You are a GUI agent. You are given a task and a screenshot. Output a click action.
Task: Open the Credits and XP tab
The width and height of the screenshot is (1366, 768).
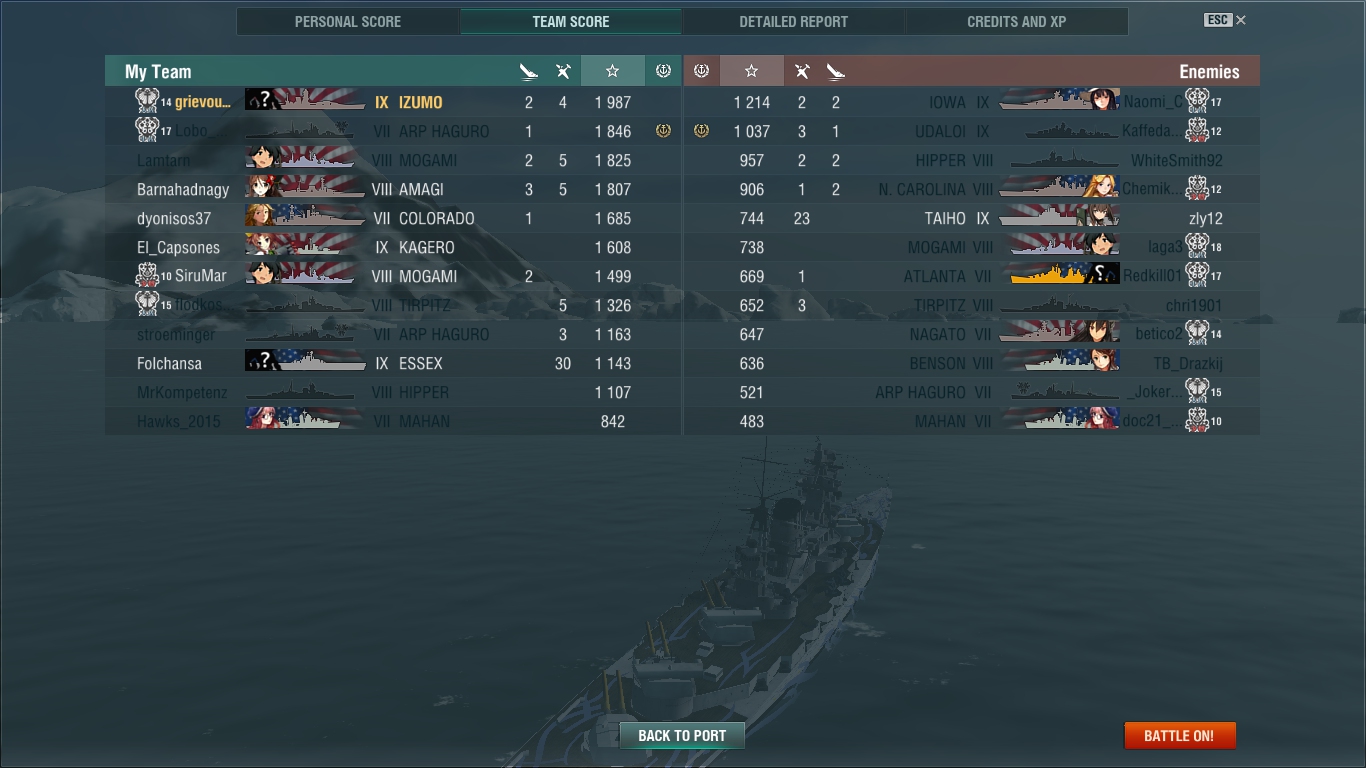[1017, 21]
